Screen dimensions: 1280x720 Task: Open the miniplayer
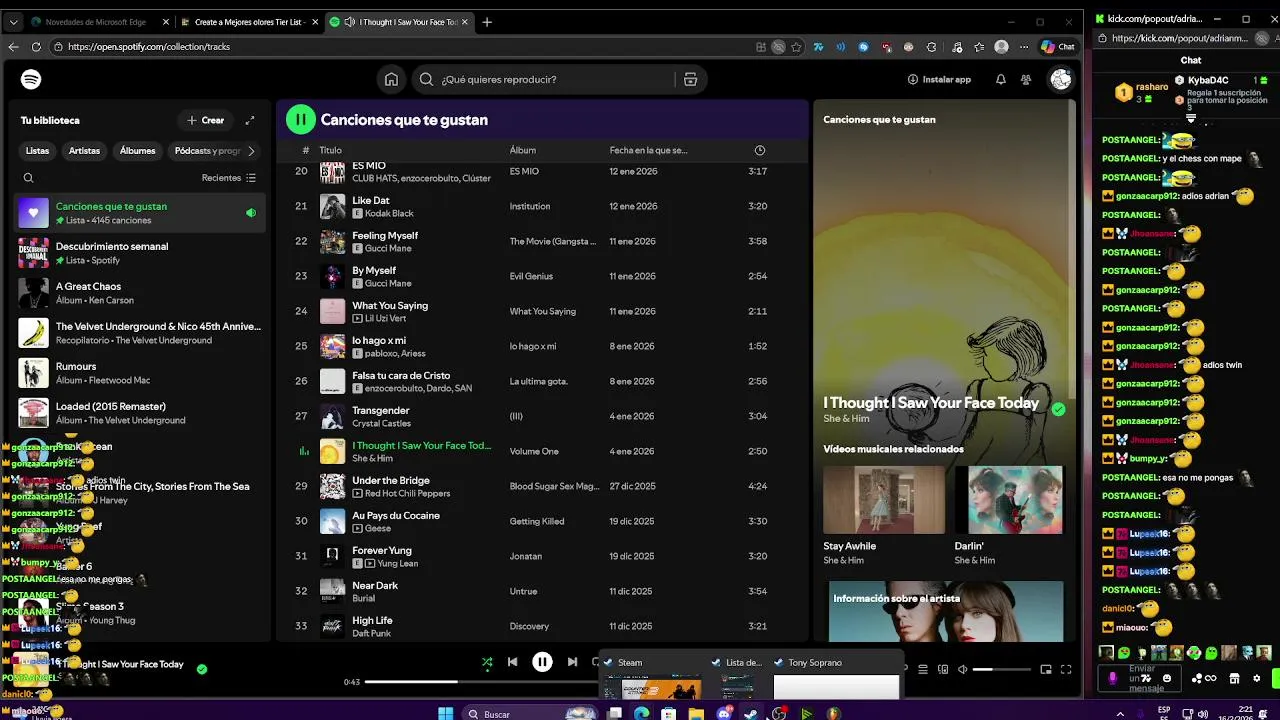click(1046, 669)
